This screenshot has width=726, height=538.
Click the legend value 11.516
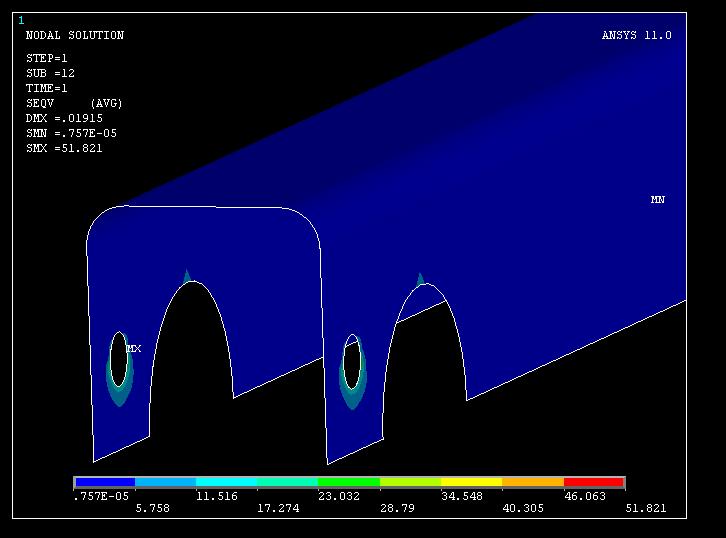(217, 496)
